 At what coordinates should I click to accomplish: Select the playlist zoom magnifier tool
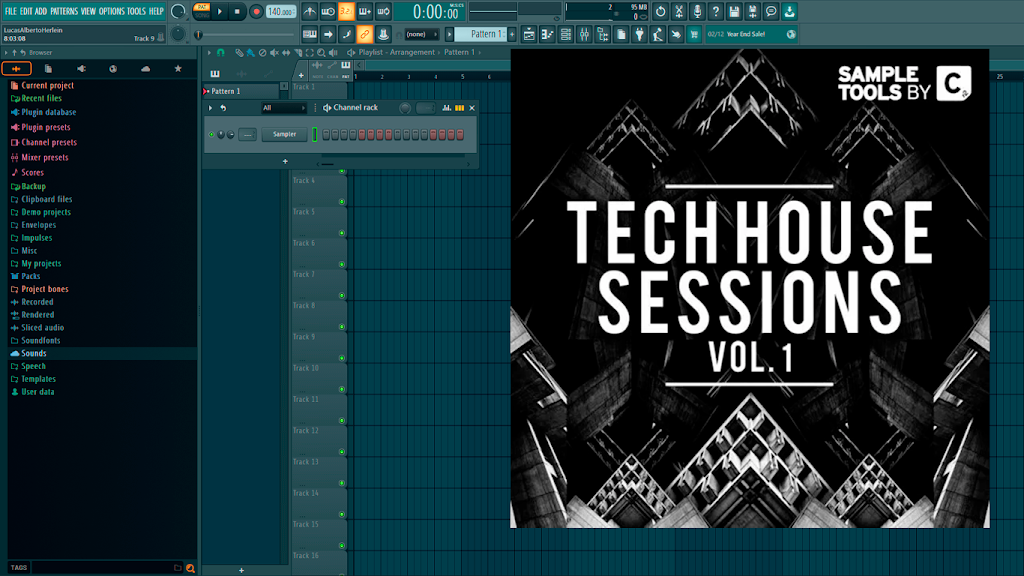(x=321, y=52)
